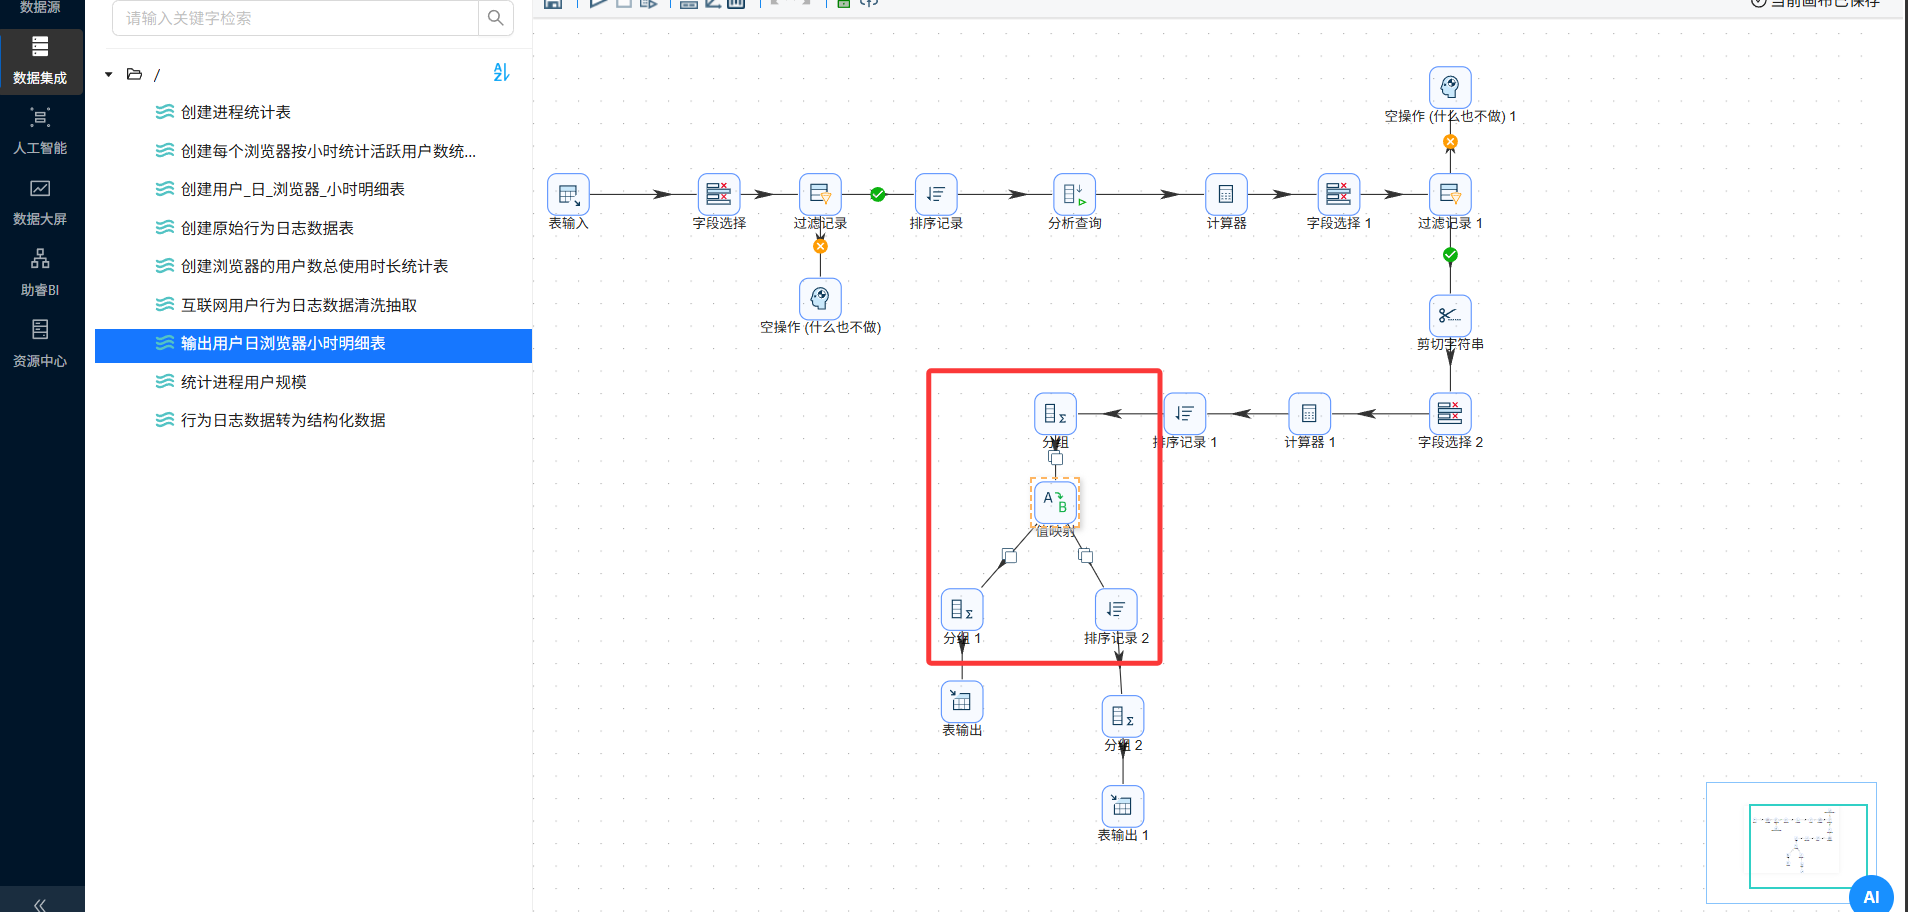This screenshot has width=1908, height=912.
Task: Select the 排序记录 2 node
Action: coord(1116,609)
